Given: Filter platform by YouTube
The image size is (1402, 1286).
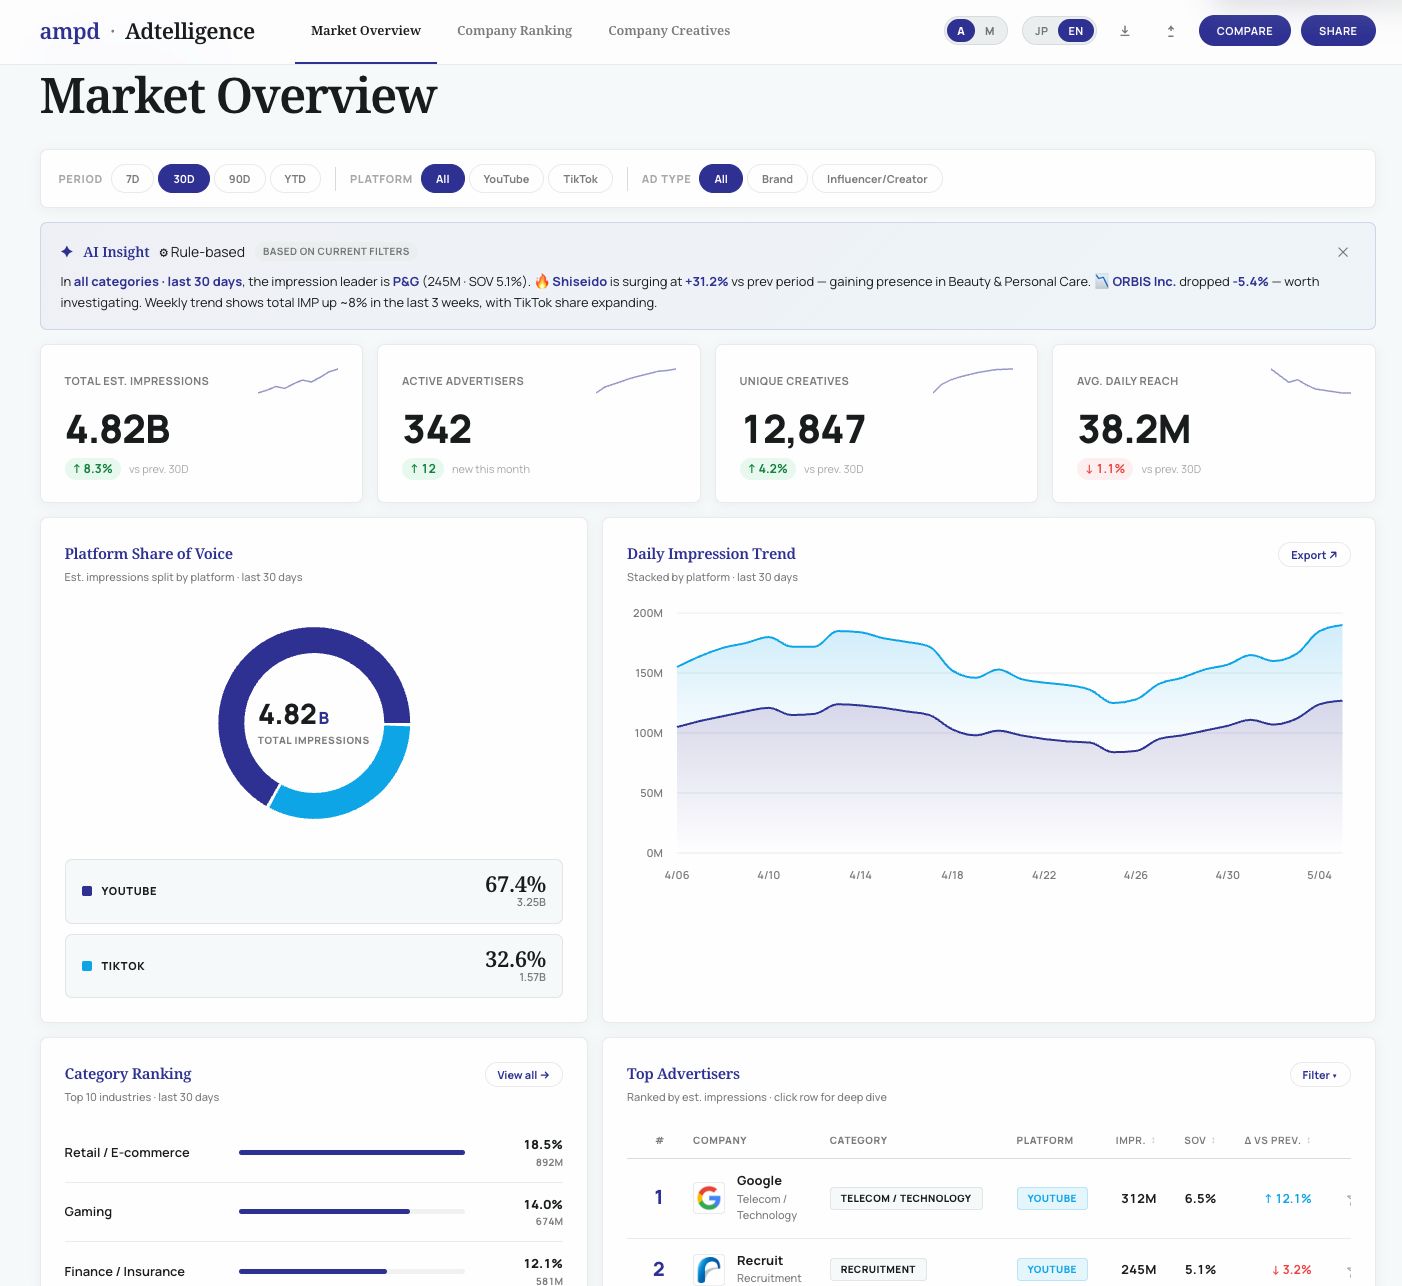Looking at the screenshot, I should coord(506,179).
